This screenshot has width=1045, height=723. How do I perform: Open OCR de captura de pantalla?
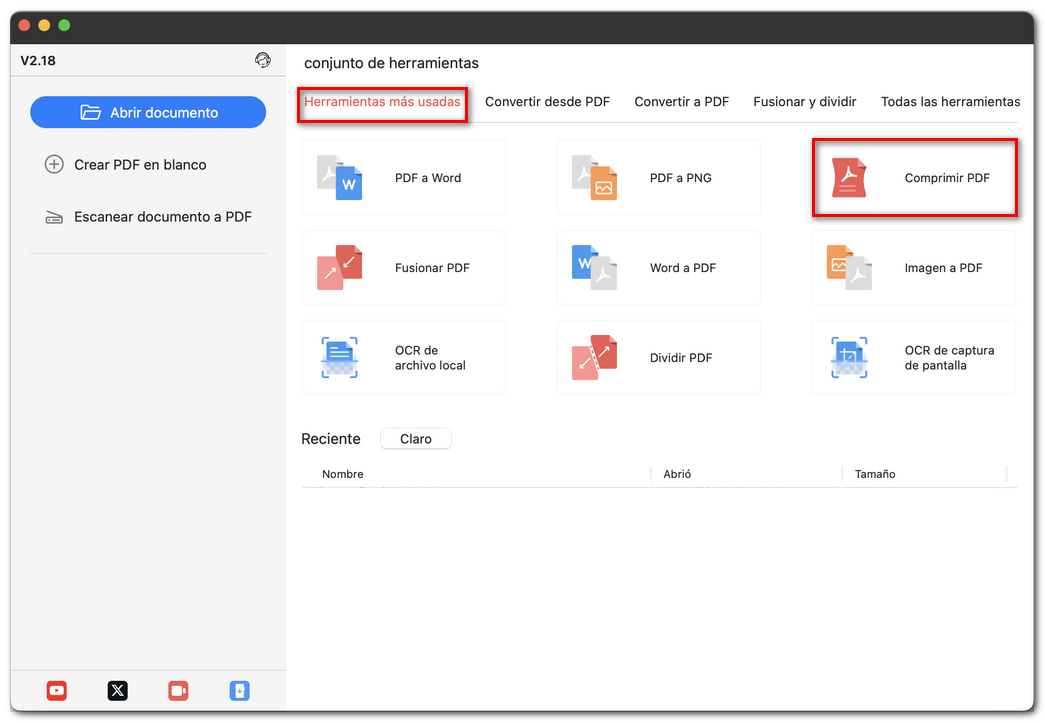(x=913, y=357)
